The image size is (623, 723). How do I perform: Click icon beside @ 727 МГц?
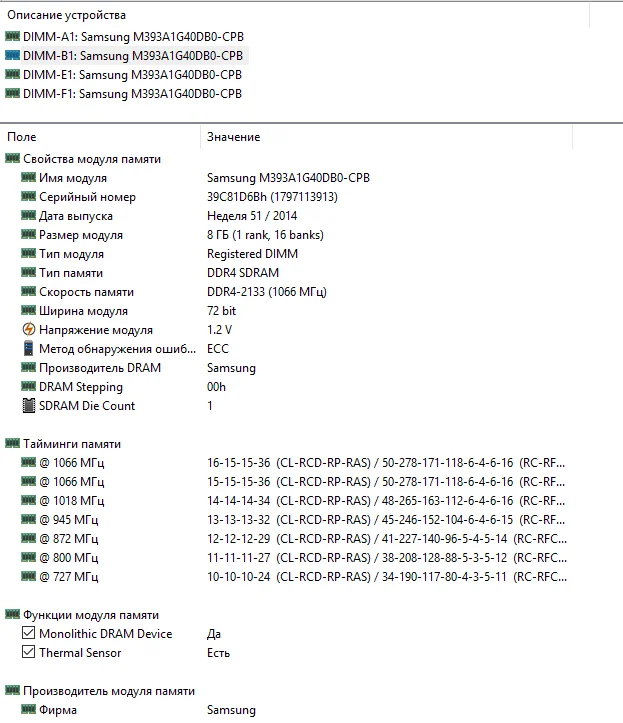click(28, 576)
